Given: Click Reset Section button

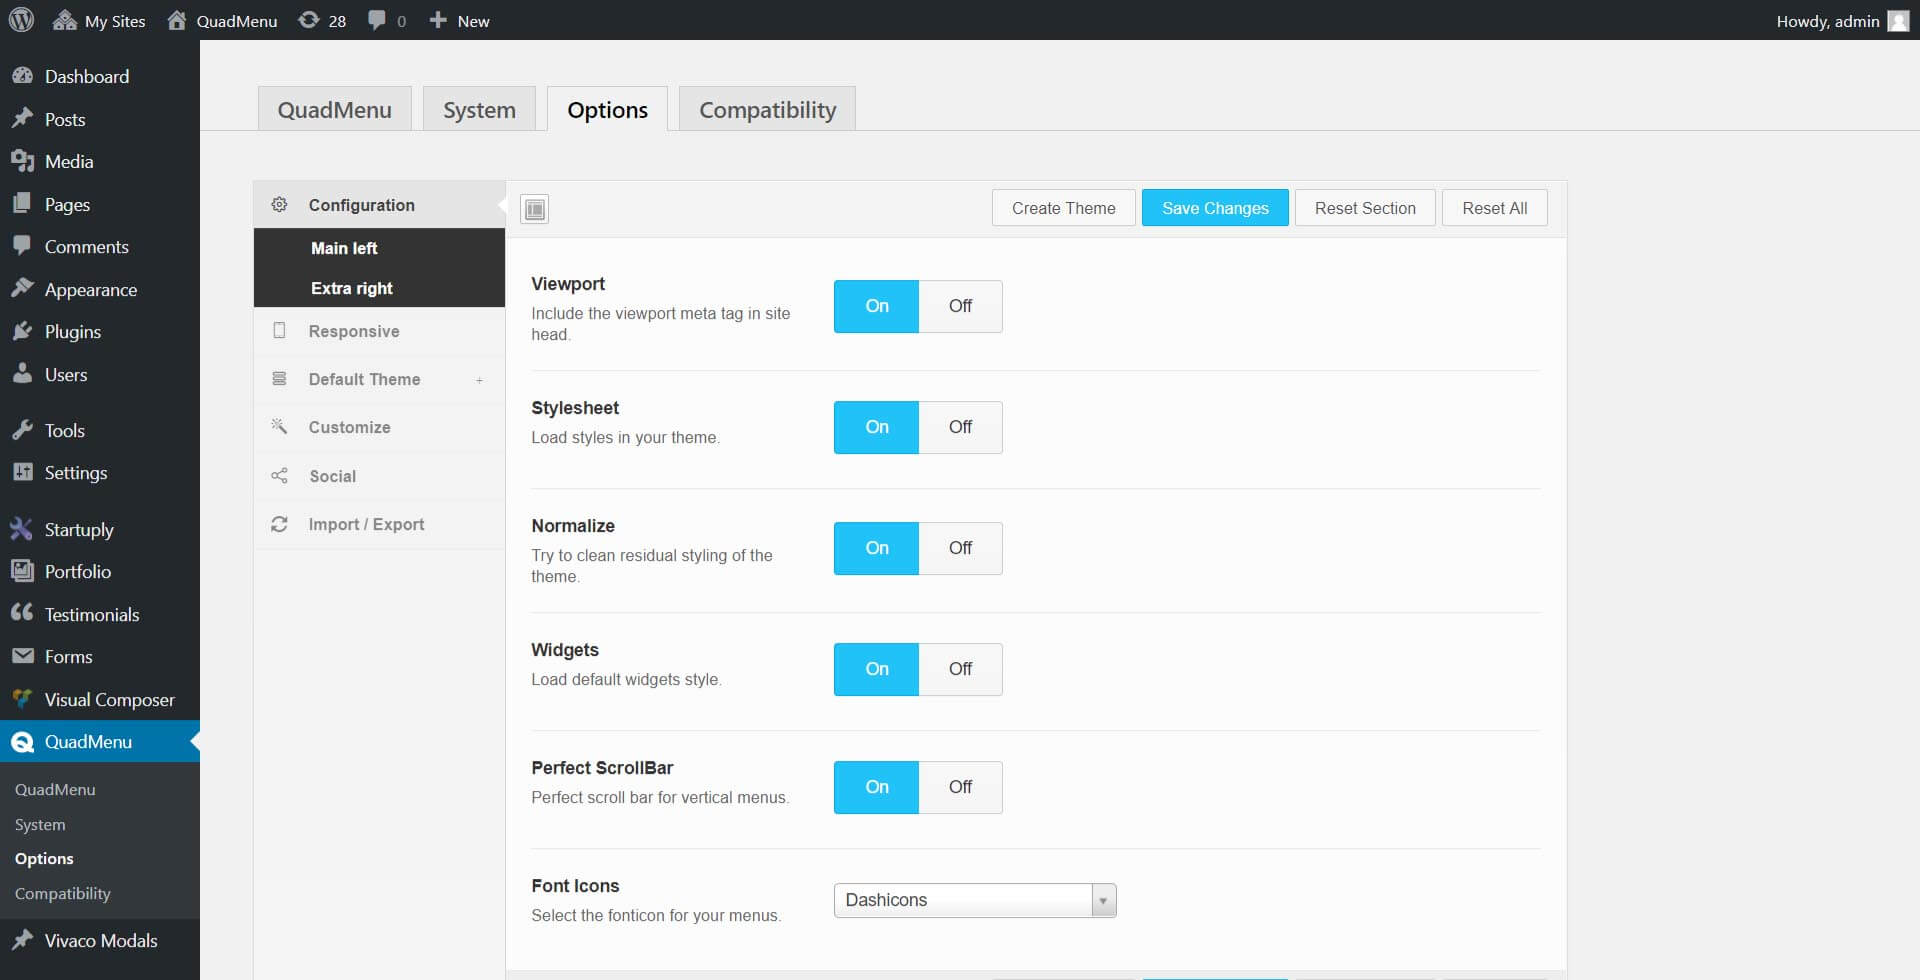Looking at the screenshot, I should [x=1365, y=208].
